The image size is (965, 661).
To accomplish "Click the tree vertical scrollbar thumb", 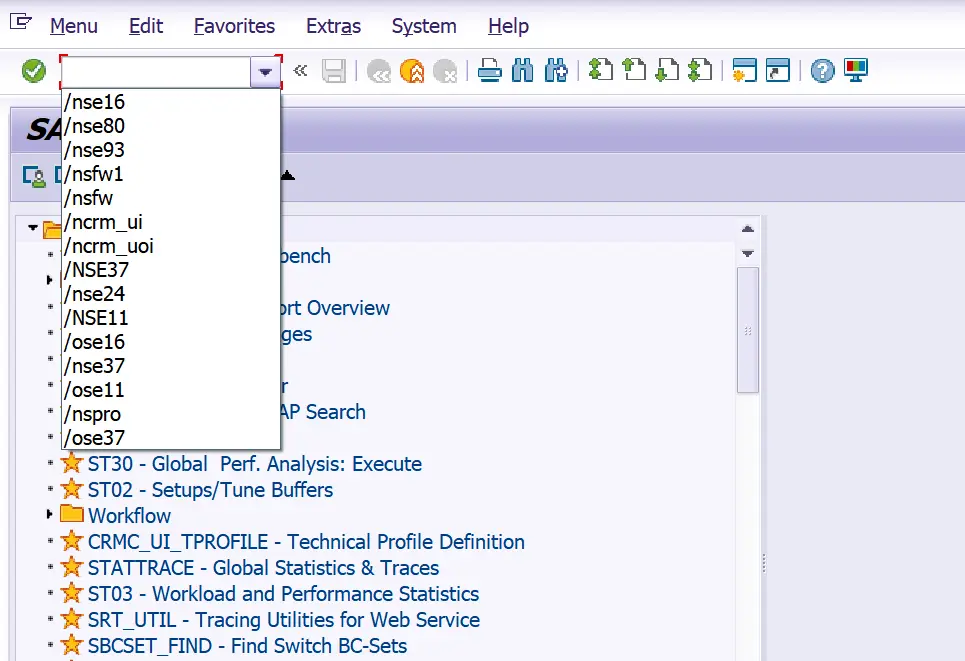I will (x=748, y=330).
